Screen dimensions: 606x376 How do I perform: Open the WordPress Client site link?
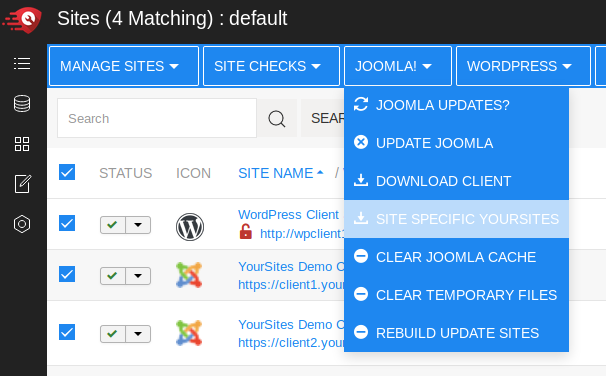288,214
